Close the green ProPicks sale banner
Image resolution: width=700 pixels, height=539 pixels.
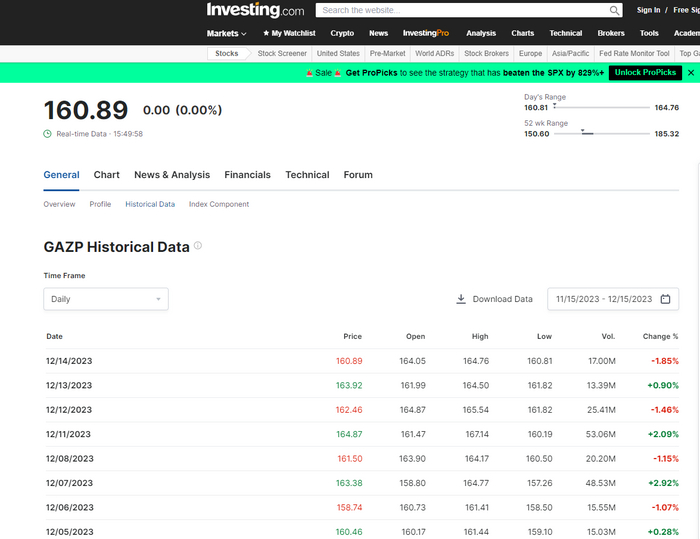point(690,73)
